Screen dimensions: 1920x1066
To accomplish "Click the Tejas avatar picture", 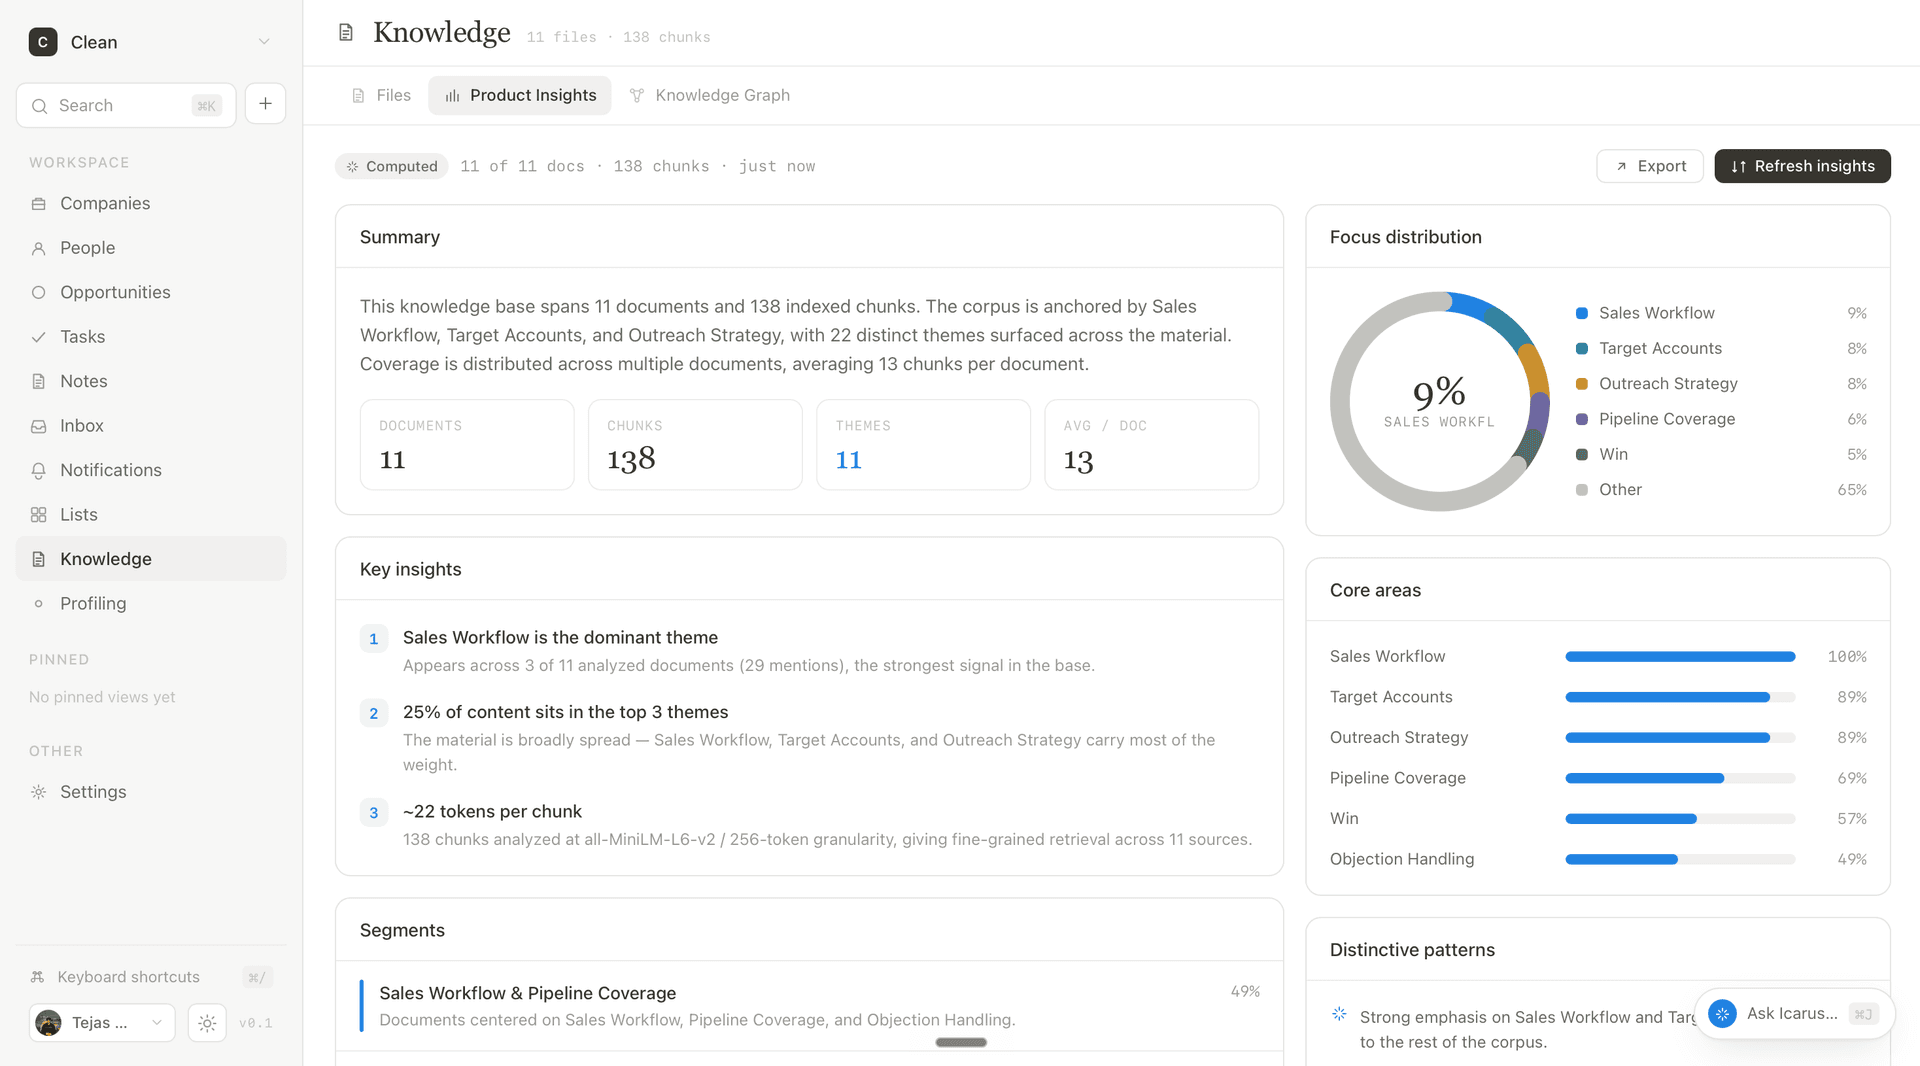I will pos(48,1023).
